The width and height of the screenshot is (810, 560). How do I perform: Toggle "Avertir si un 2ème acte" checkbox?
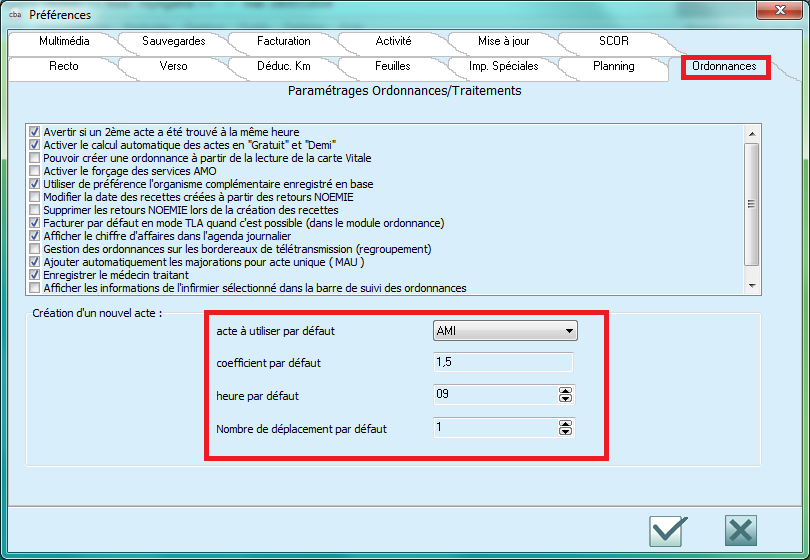coord(35,132)
